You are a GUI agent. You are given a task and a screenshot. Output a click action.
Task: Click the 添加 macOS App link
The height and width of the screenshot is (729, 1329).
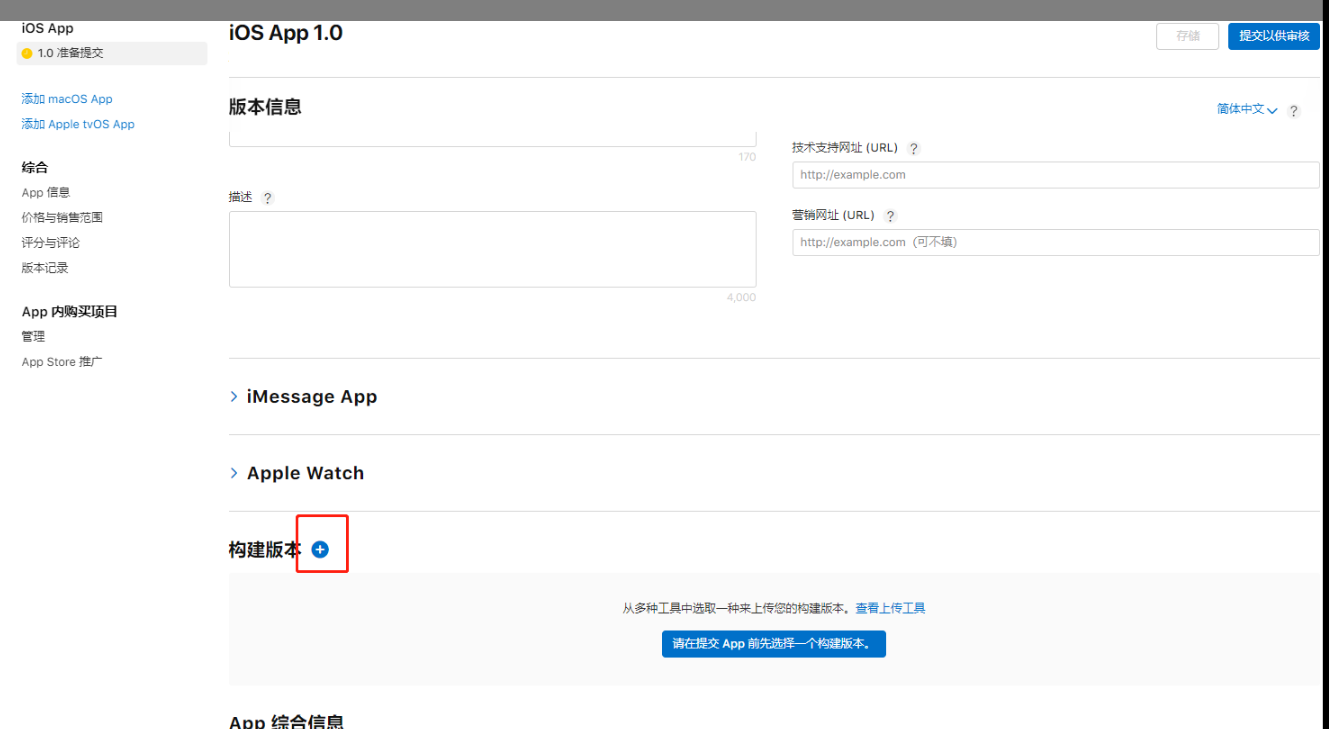(x=67, y=99)
